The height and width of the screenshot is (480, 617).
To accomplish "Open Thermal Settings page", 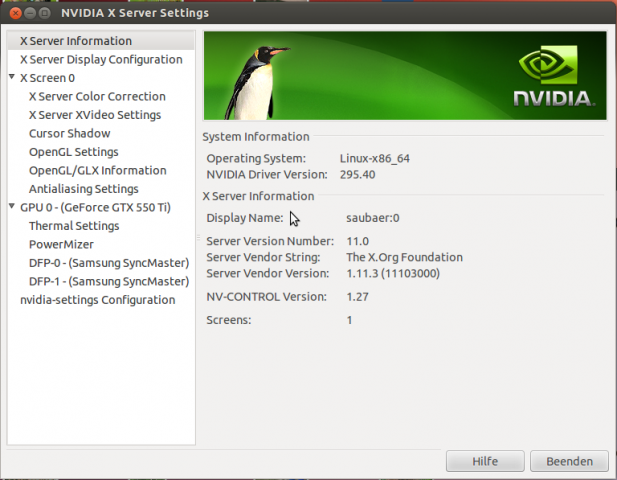I will tap(74, 226).
